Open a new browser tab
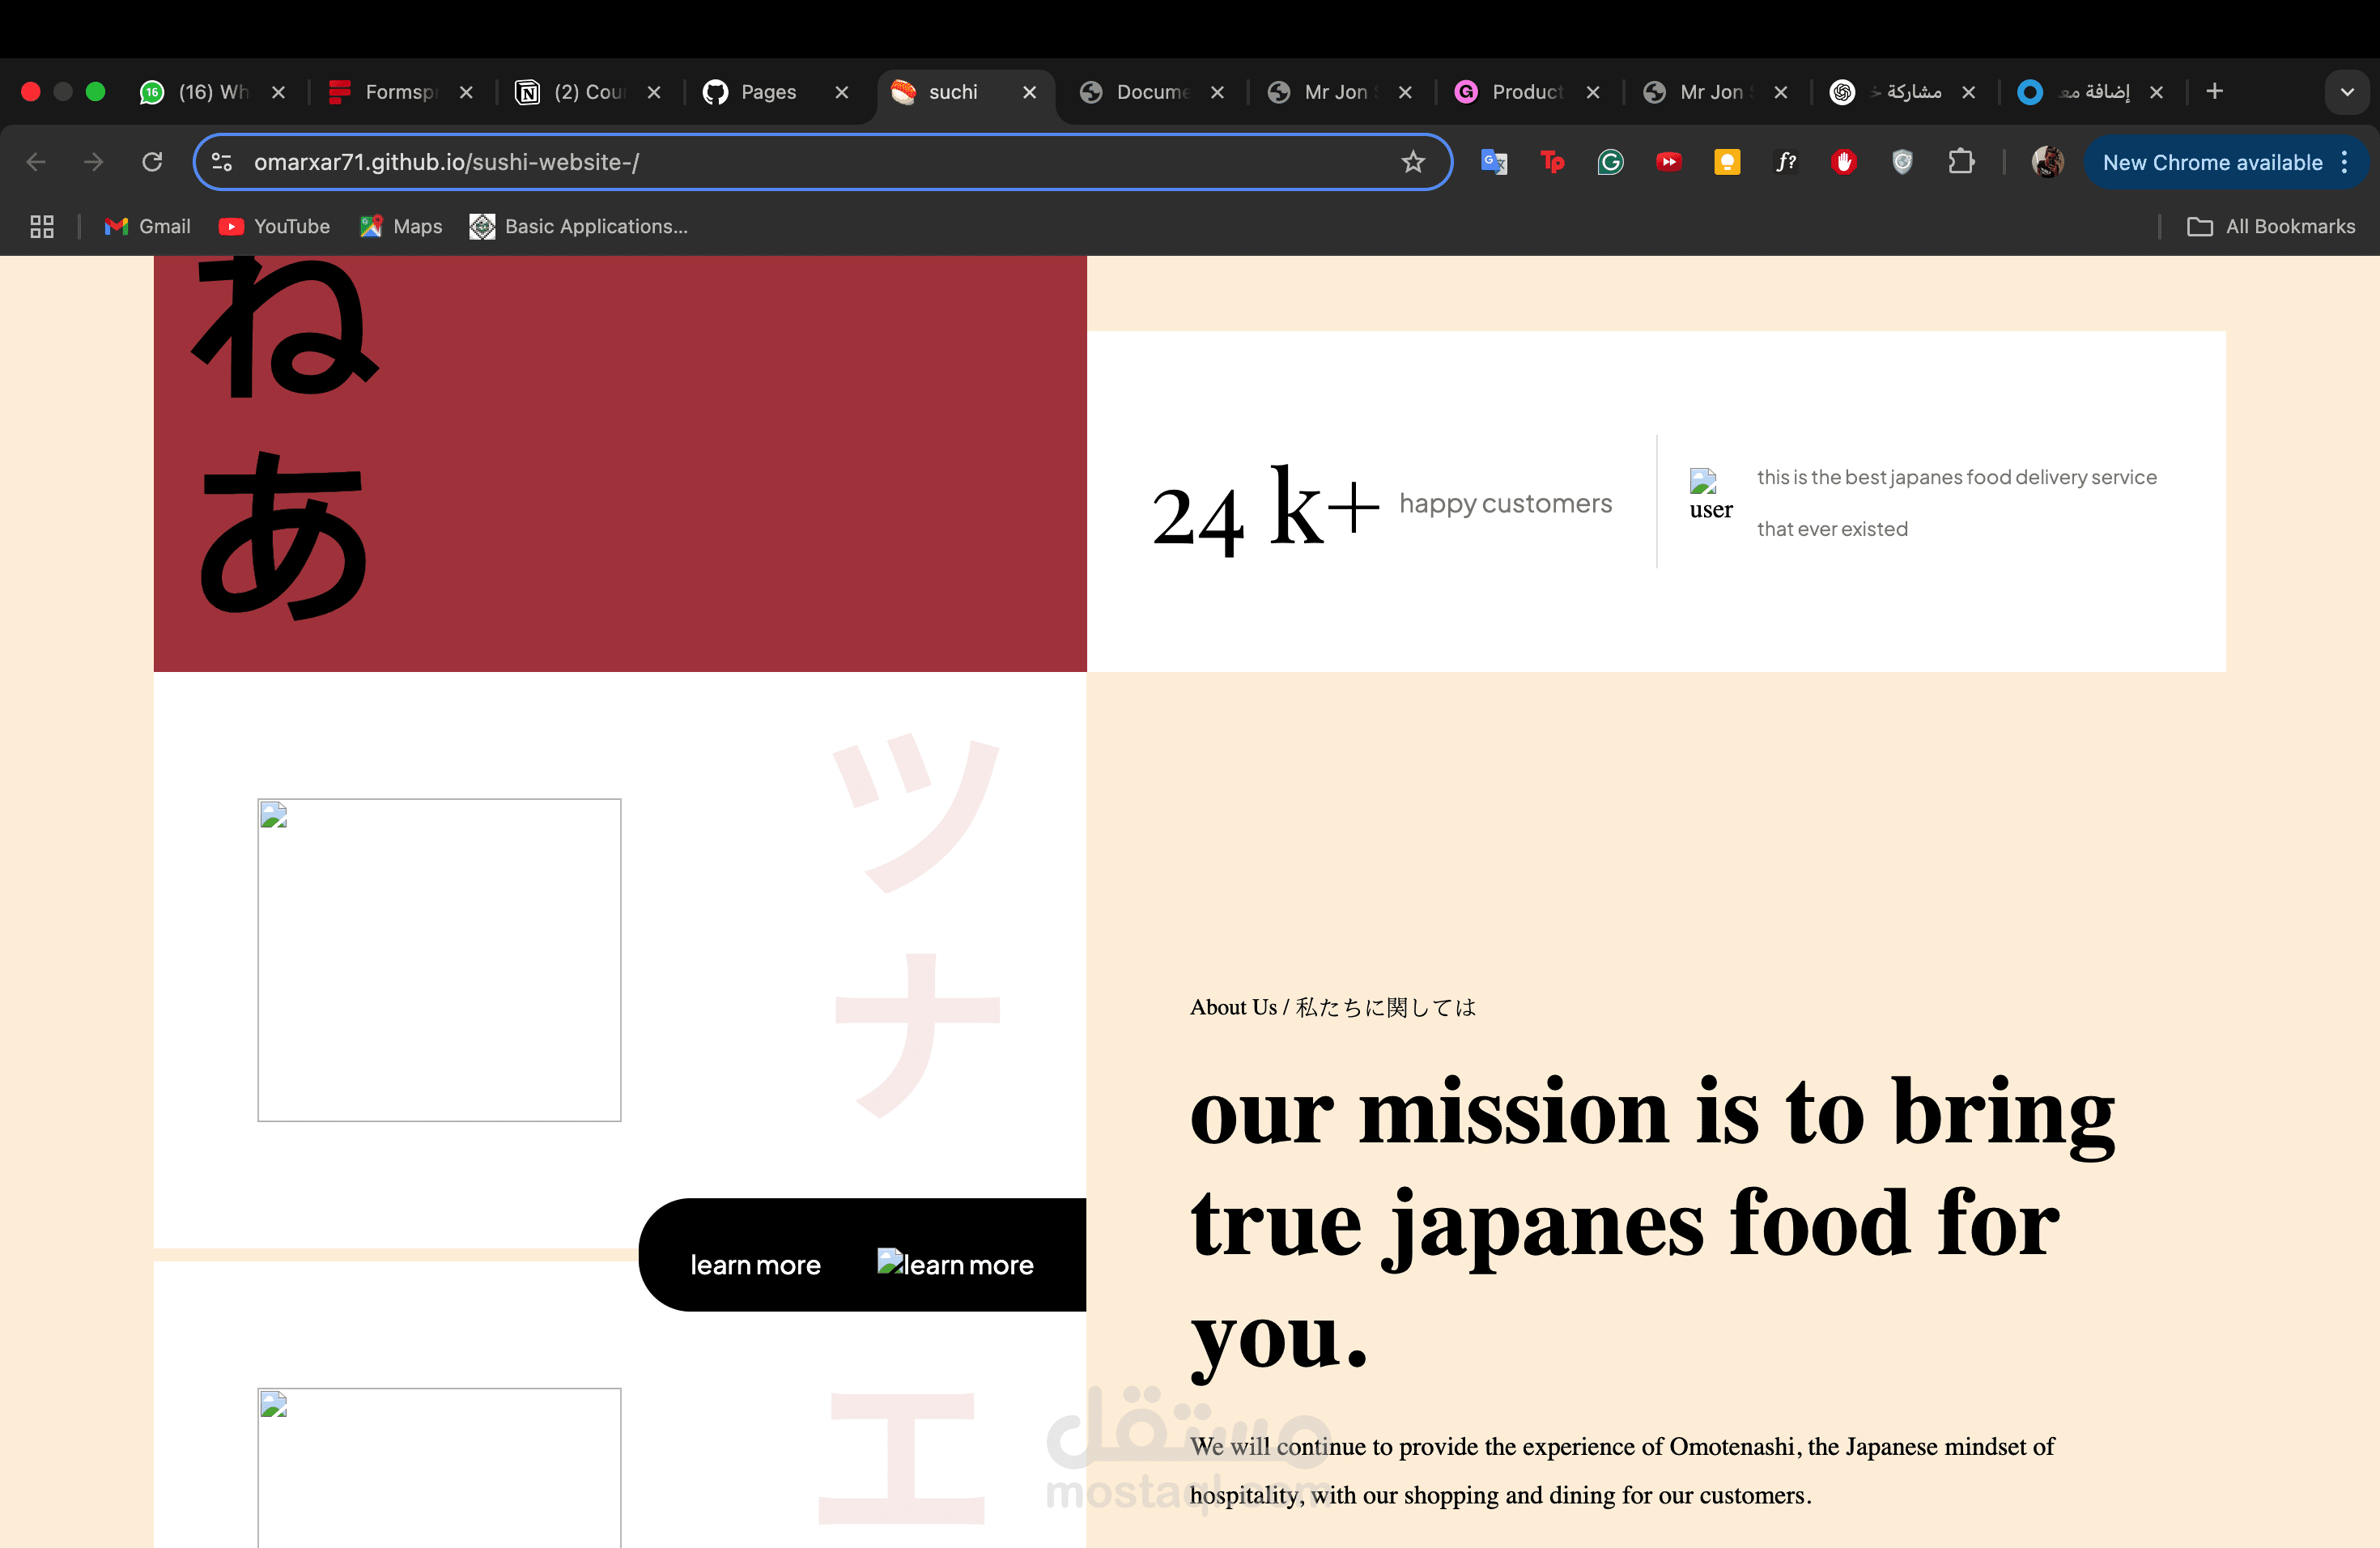The width and height of the screenshot is (2380, 1548). 2215,92
